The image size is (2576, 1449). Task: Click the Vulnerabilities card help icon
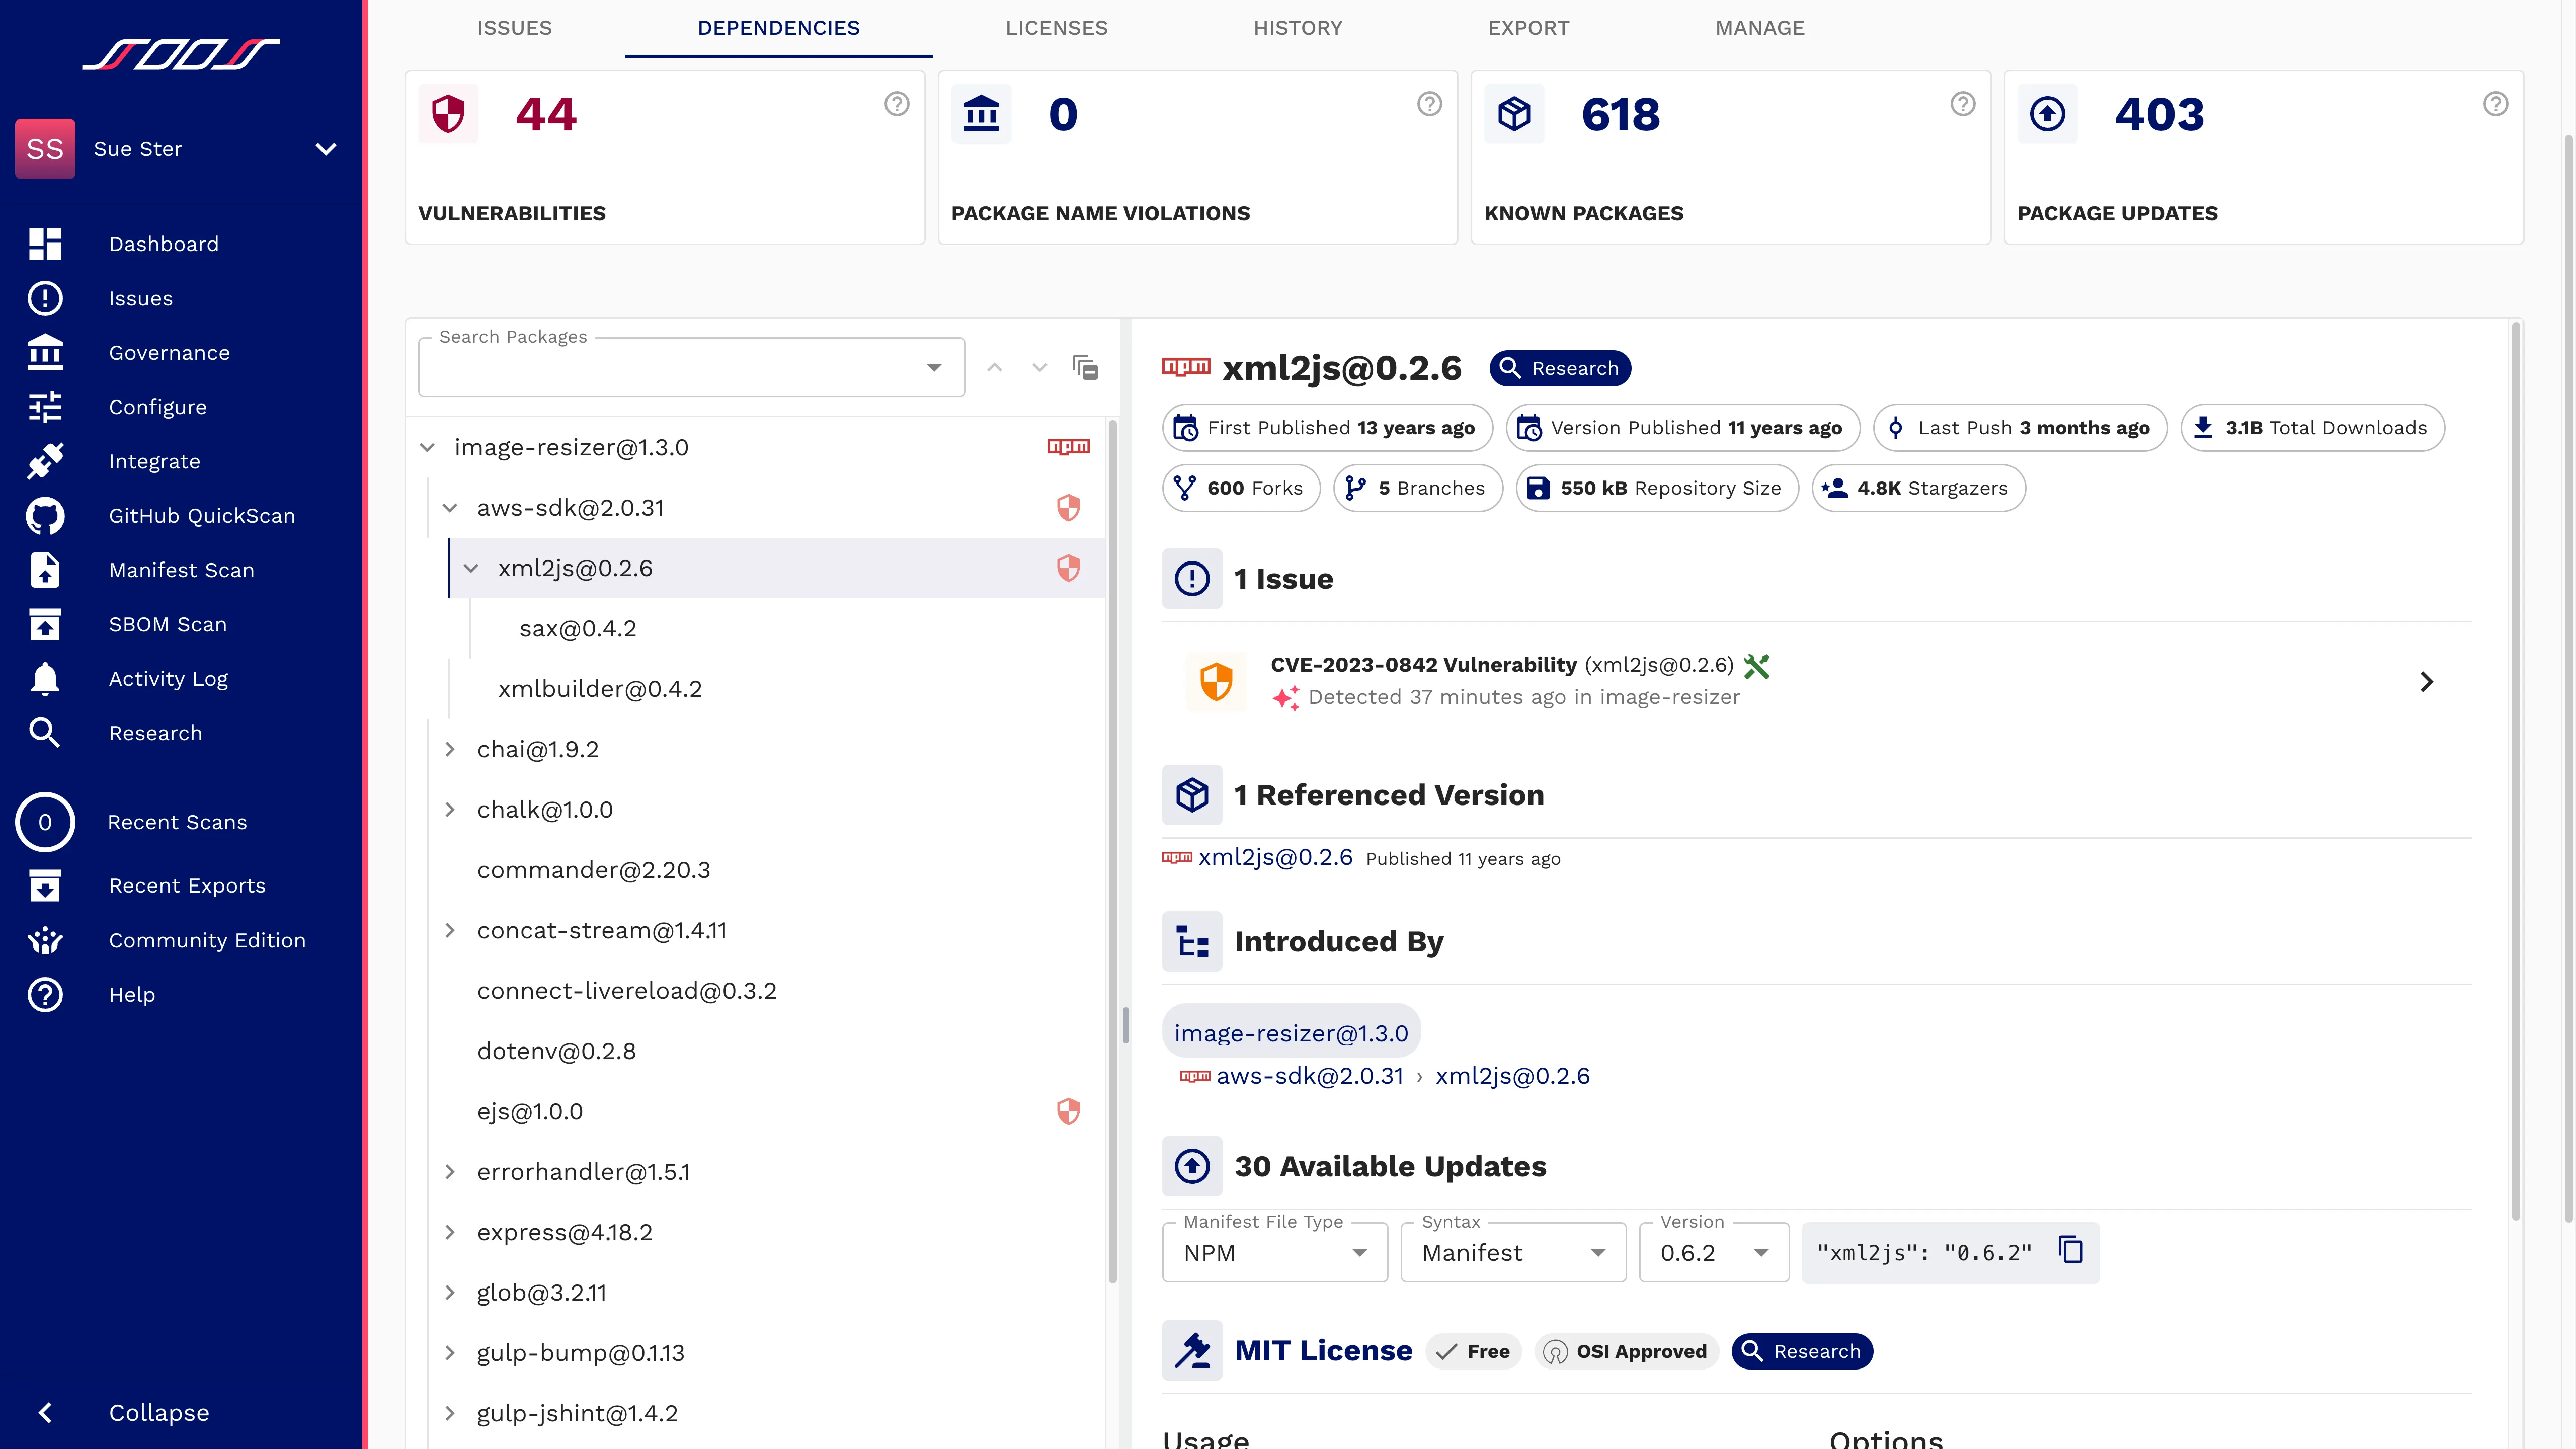click(897, 104)
